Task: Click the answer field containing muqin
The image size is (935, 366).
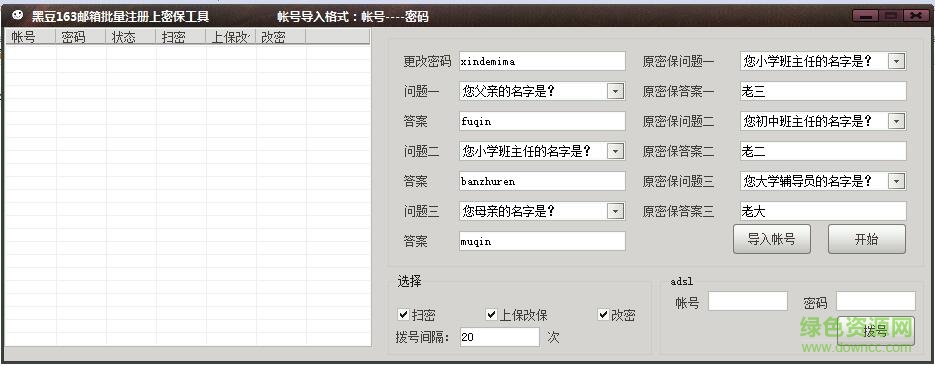Action: 542,241
